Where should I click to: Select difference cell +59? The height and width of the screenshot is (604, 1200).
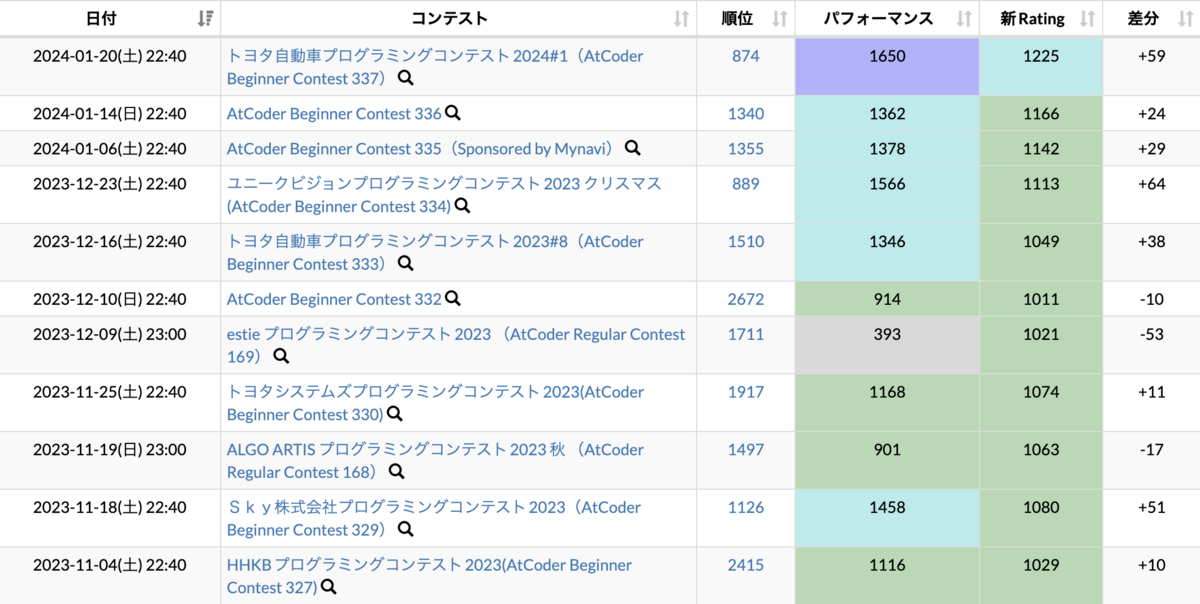coord(1152,67)
